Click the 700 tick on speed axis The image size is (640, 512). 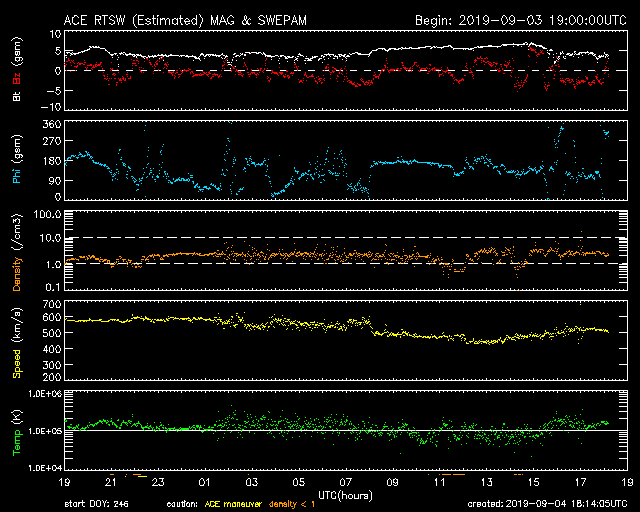[52, 304]
